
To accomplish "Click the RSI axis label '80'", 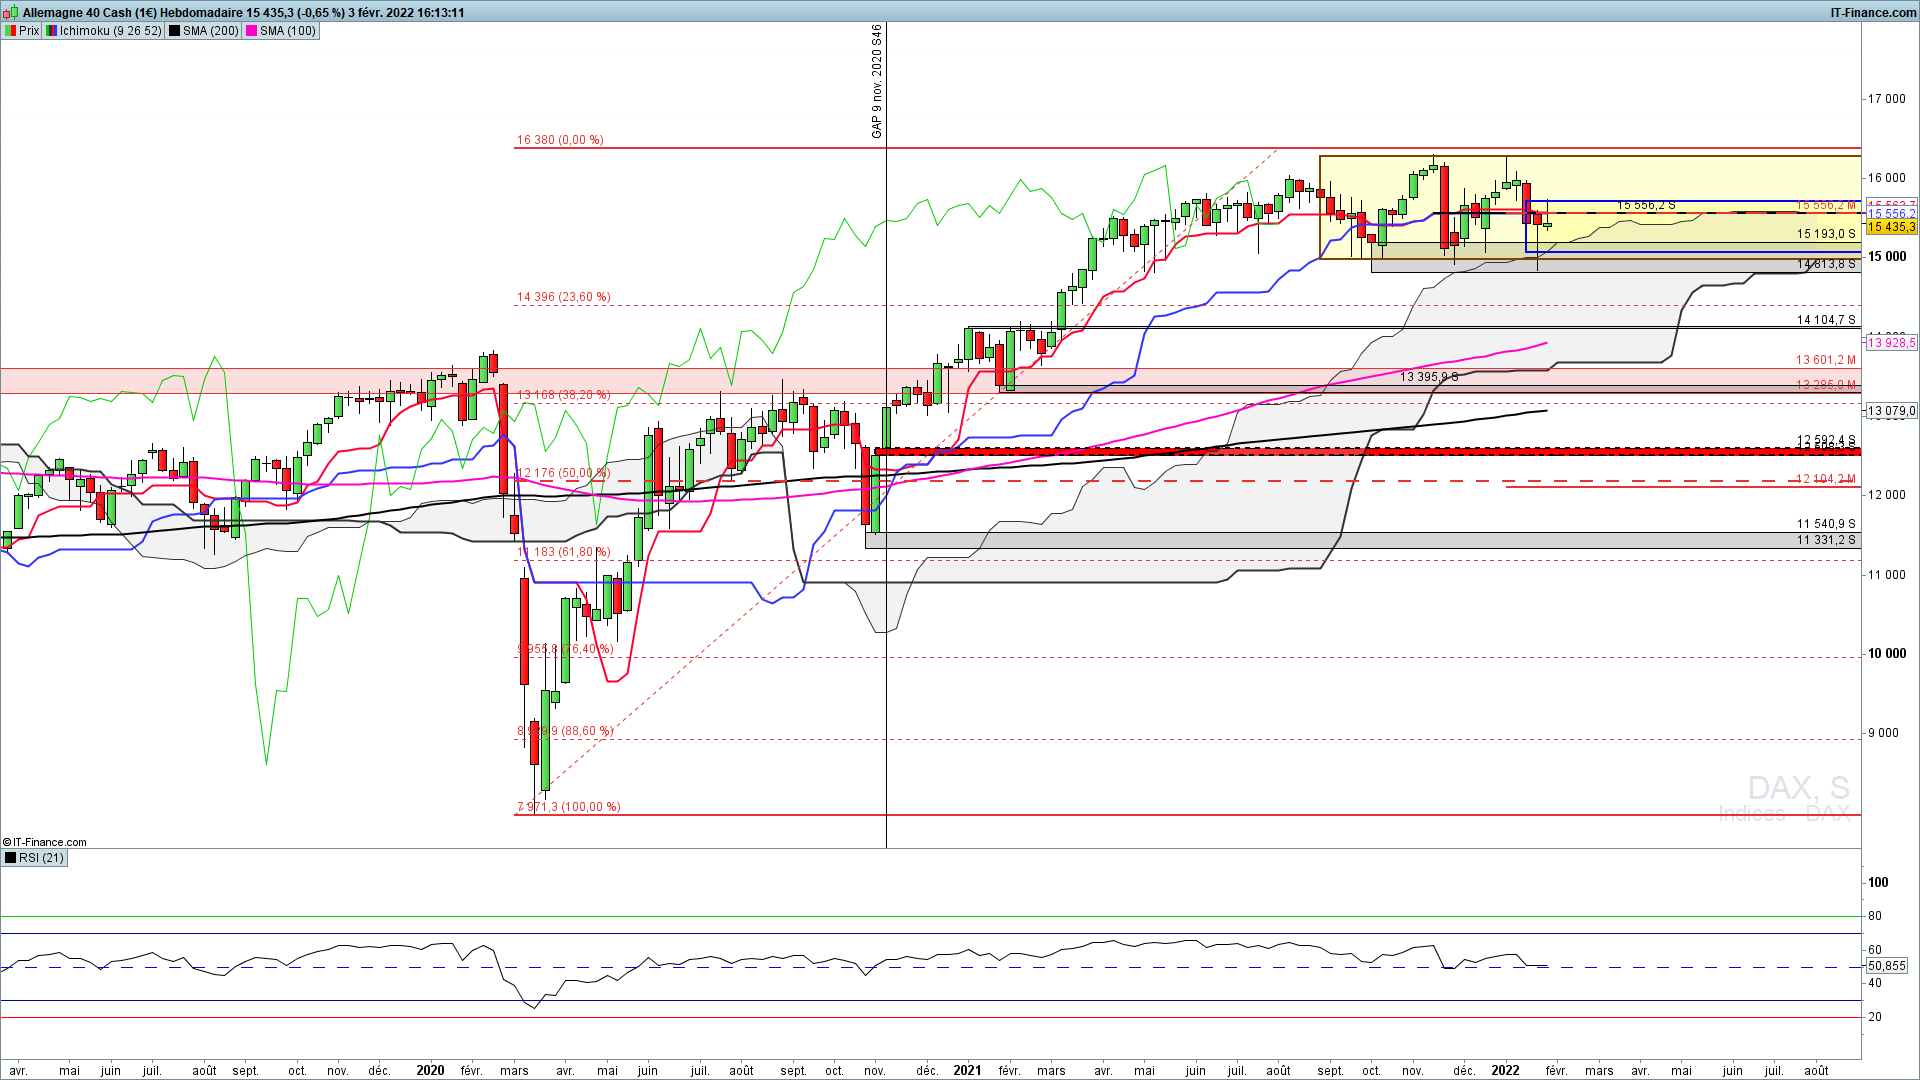I will click(x=1875, y=916).
